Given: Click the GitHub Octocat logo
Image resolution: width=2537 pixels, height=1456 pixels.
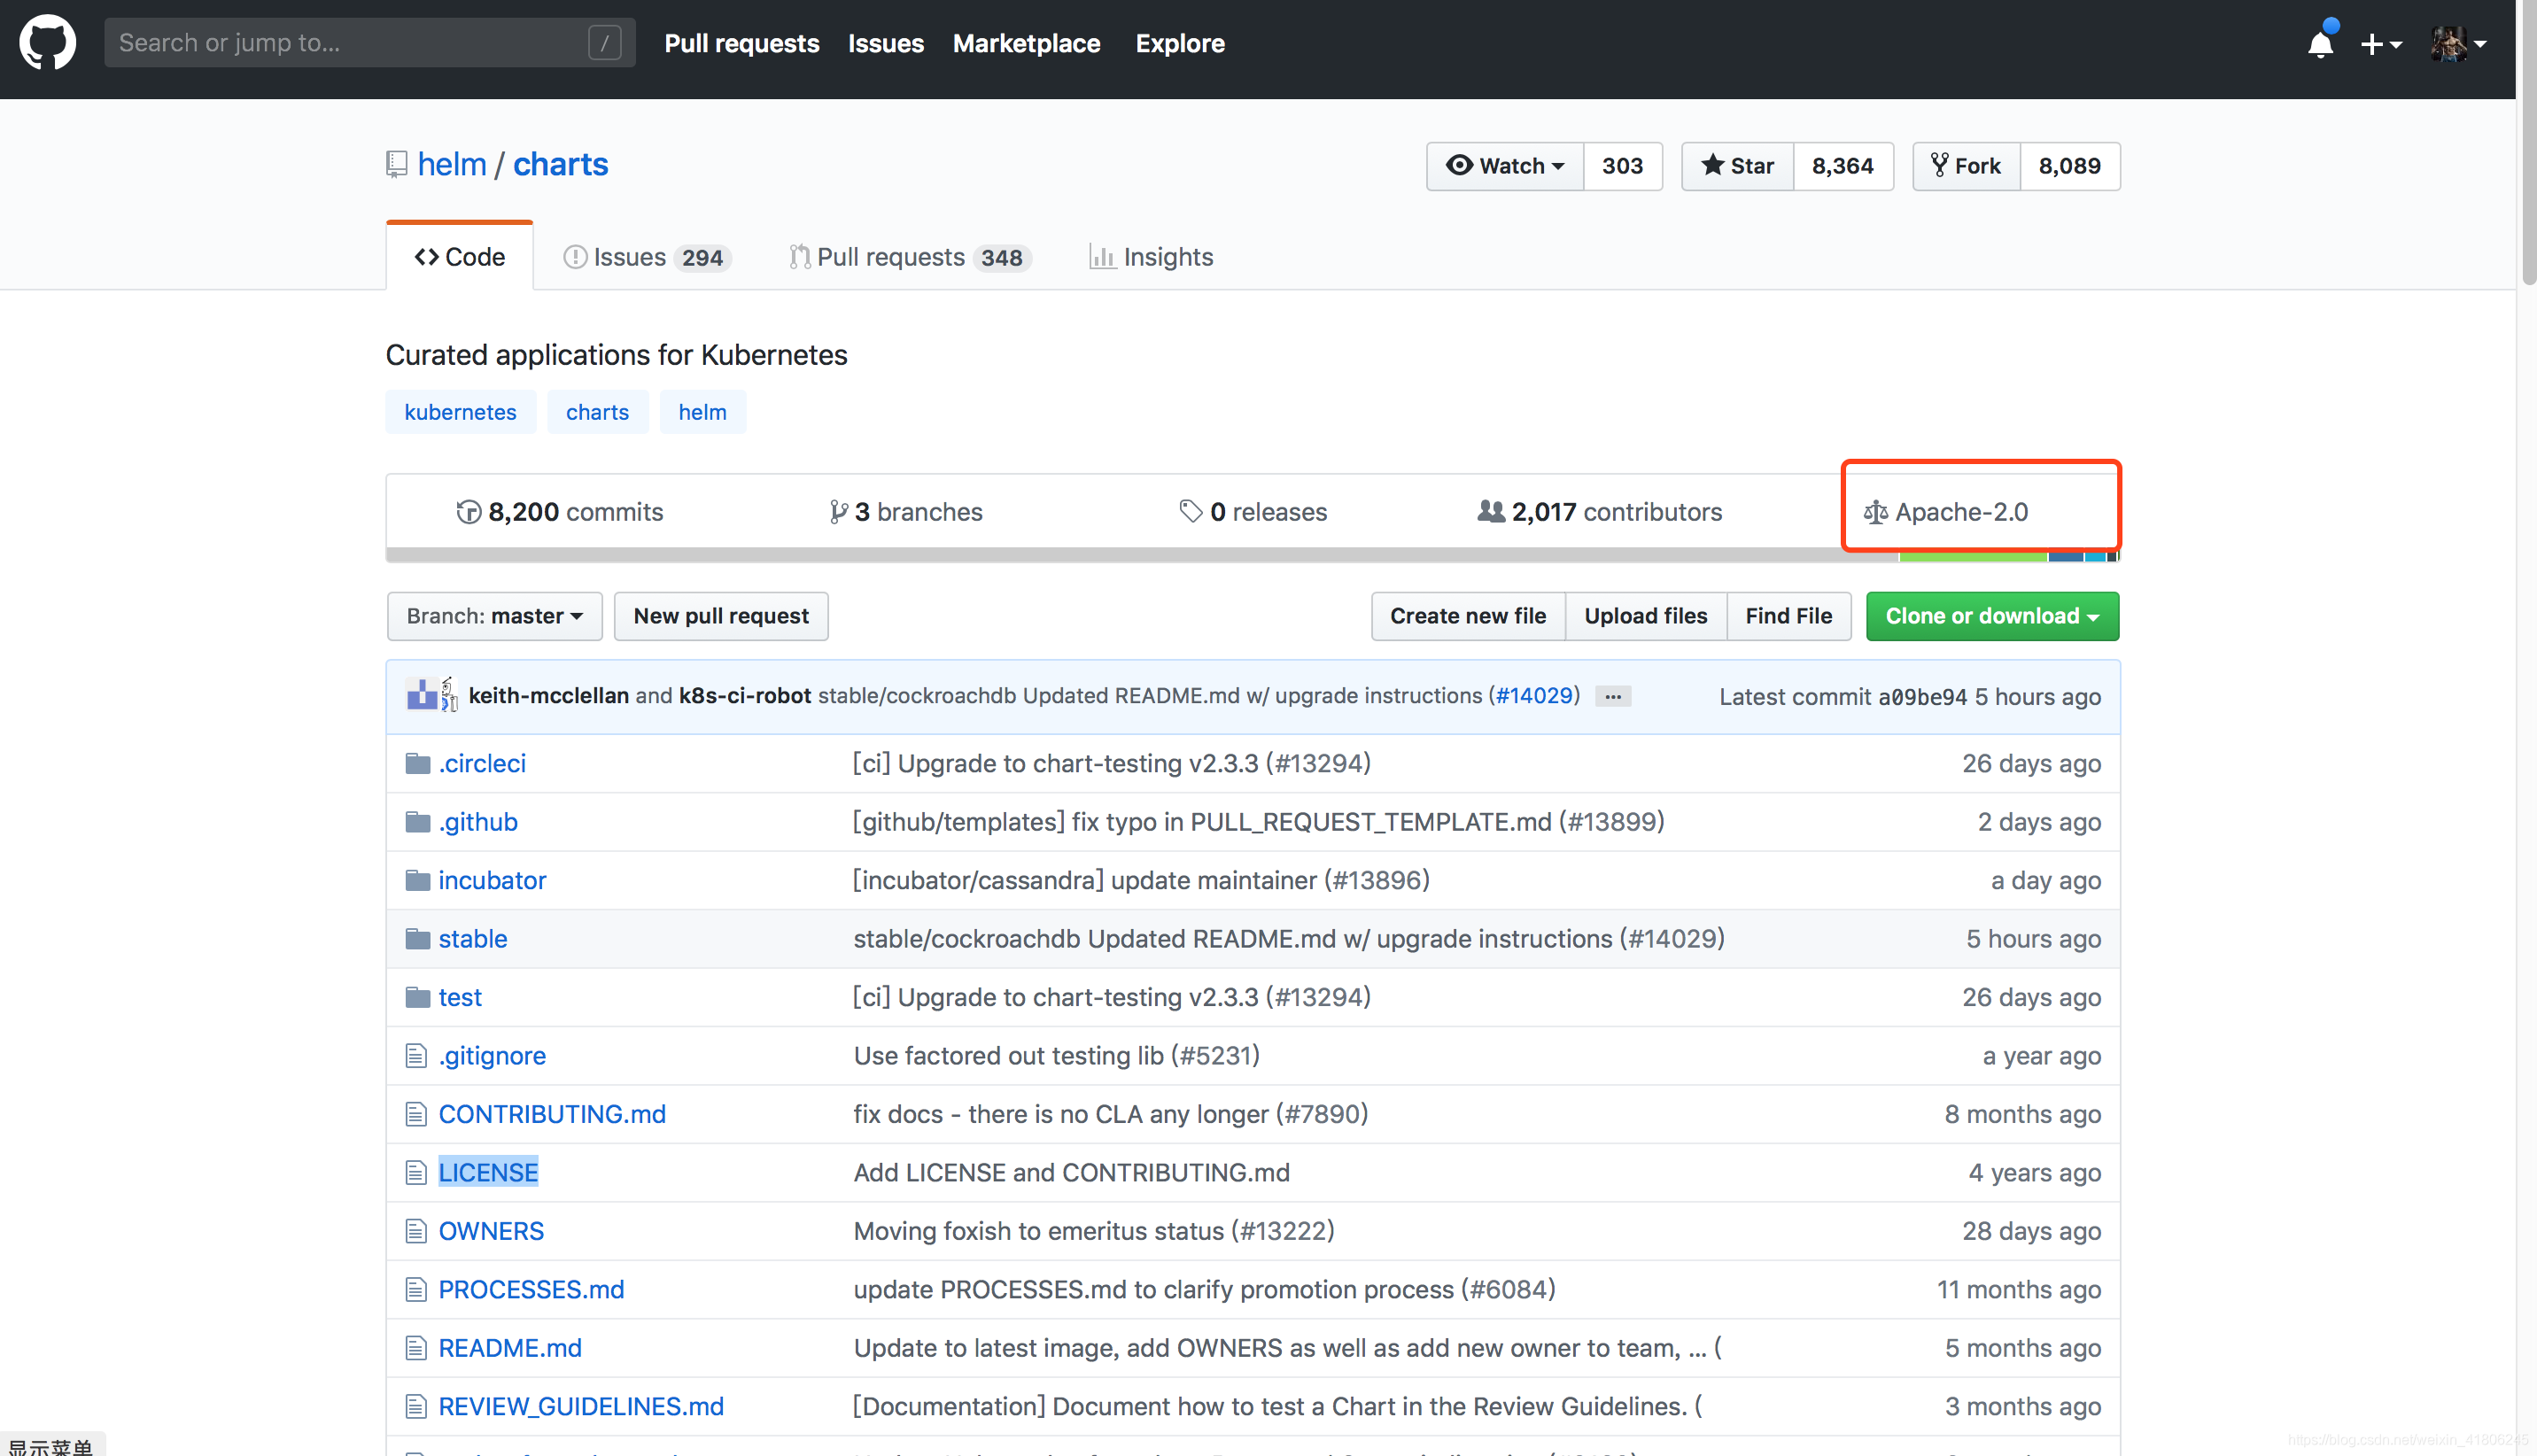Looking at the screenshot, I should 47,42.
